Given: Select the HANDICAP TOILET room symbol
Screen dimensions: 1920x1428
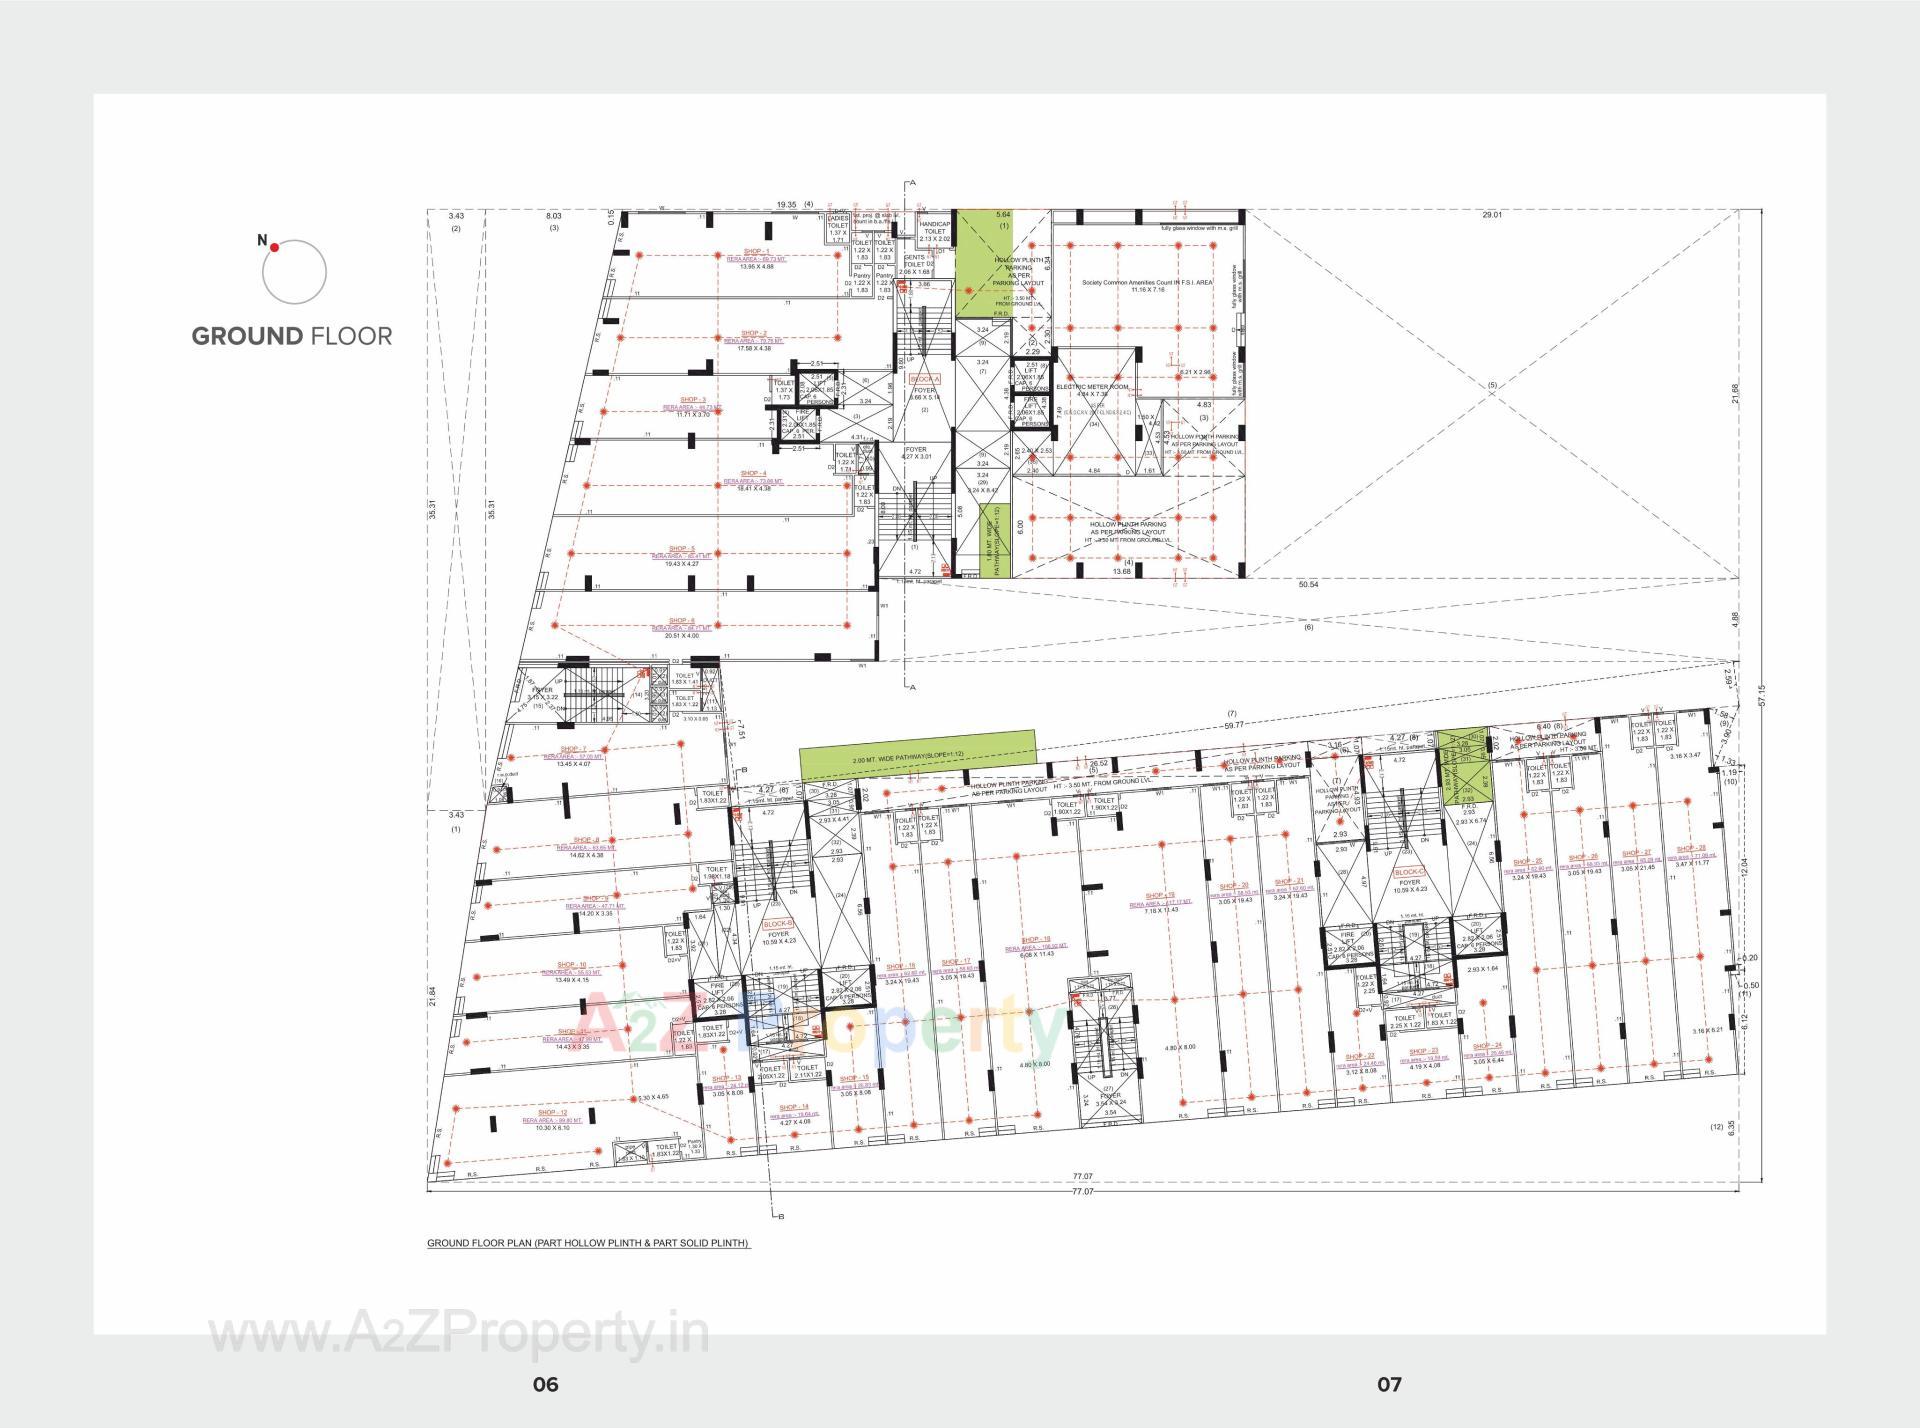Looking at the screenshot, I should point(932,228).
